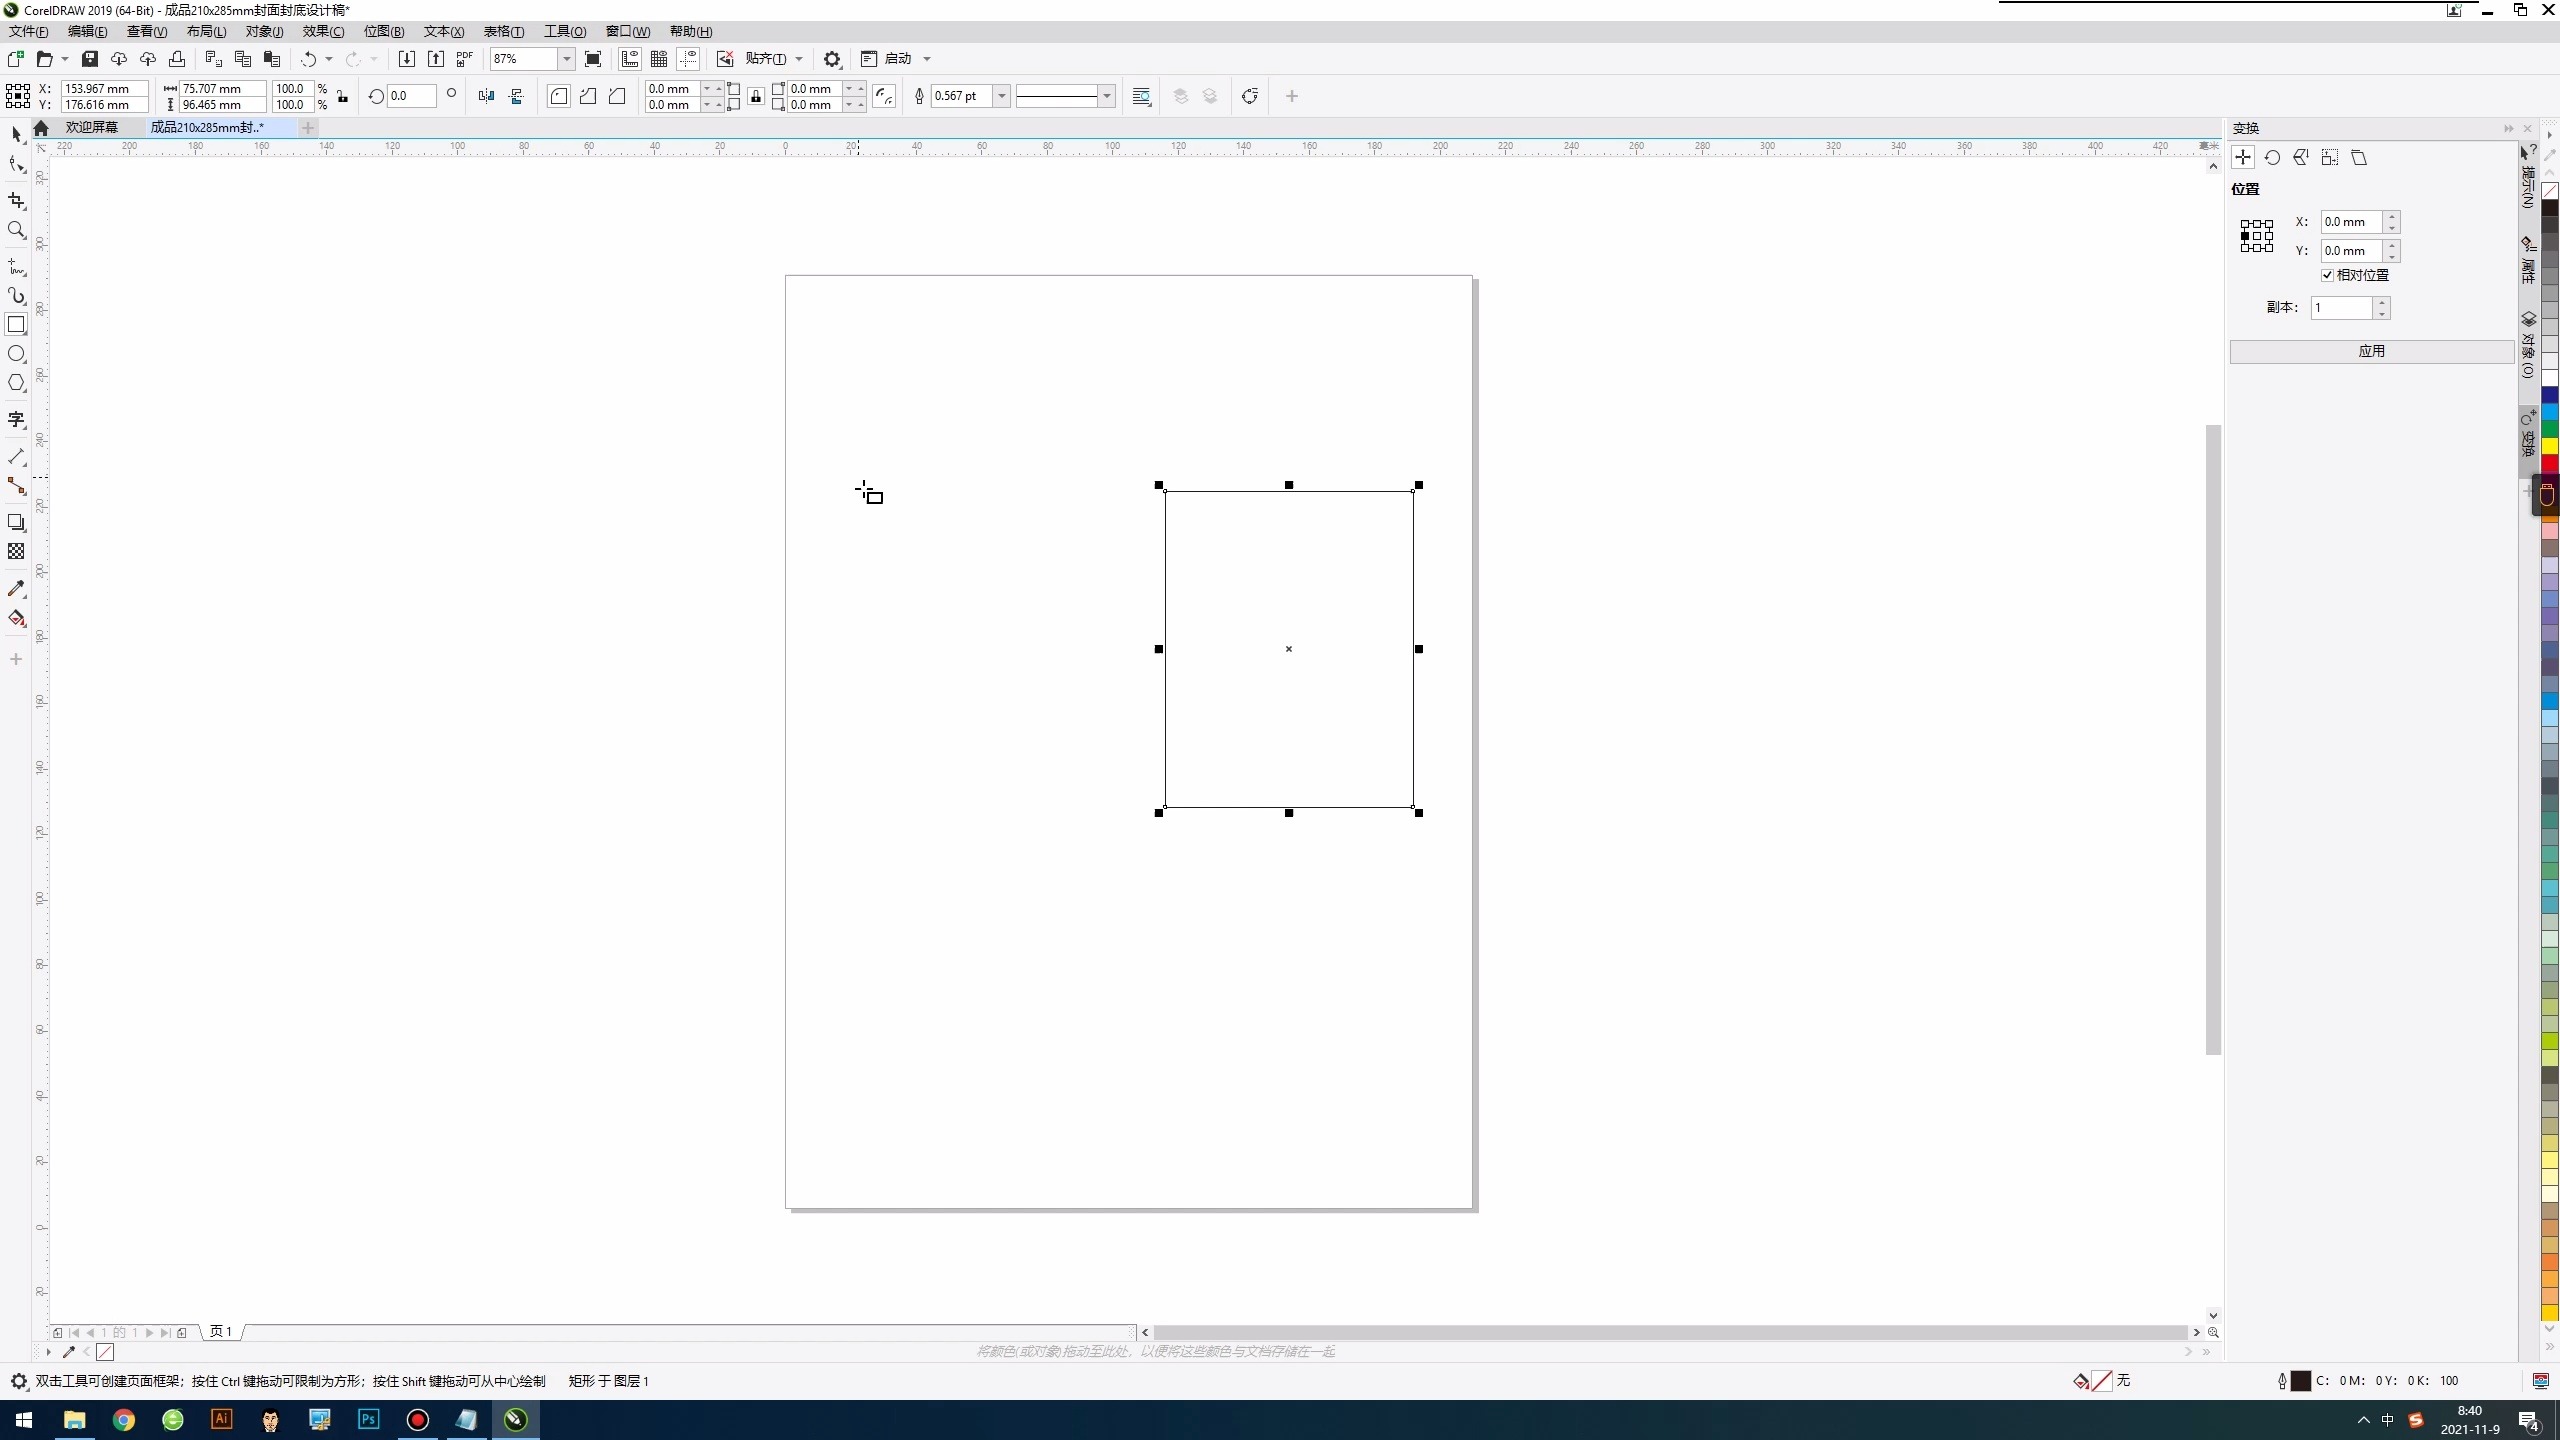The image size is (2560, 1440).
Task: Open the Rotate tab in transform docker
Action: coord(2272,158)
